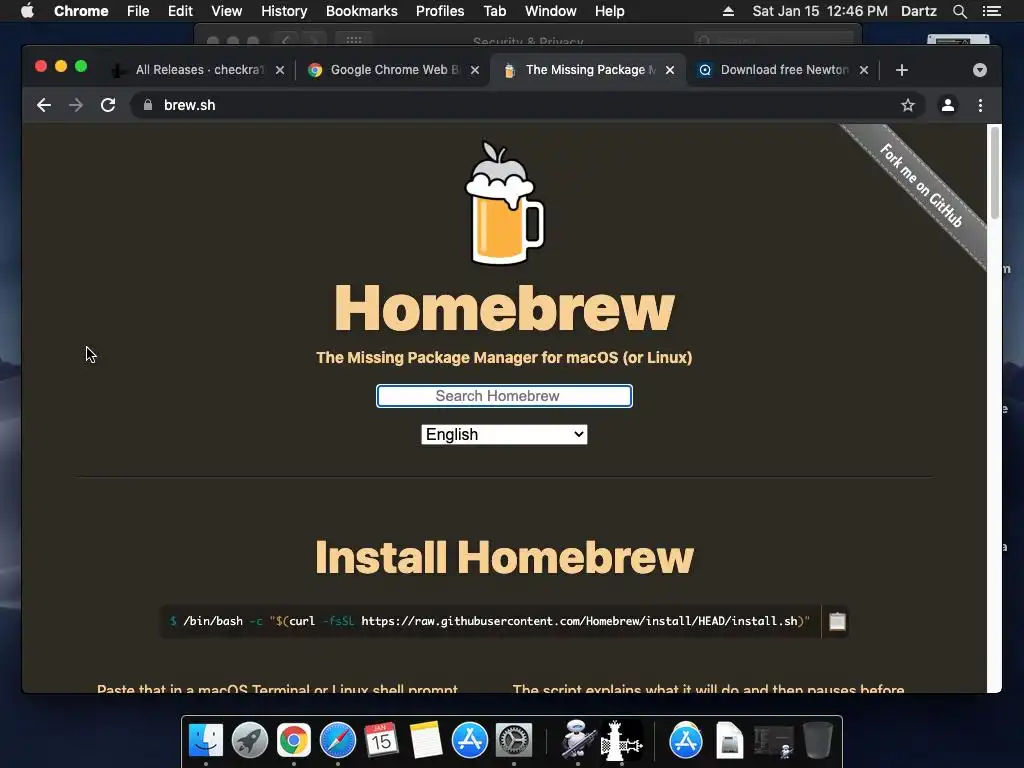Open the File menu
1024x768 pixels.
pos(138,11)
